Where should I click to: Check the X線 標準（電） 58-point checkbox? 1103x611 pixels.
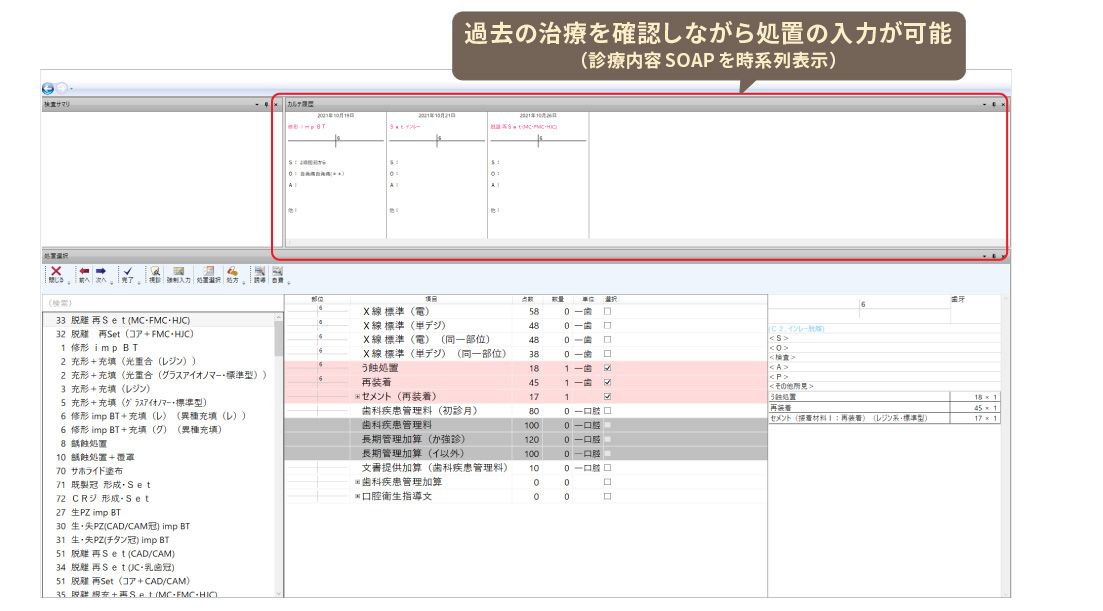coord(608,312)
